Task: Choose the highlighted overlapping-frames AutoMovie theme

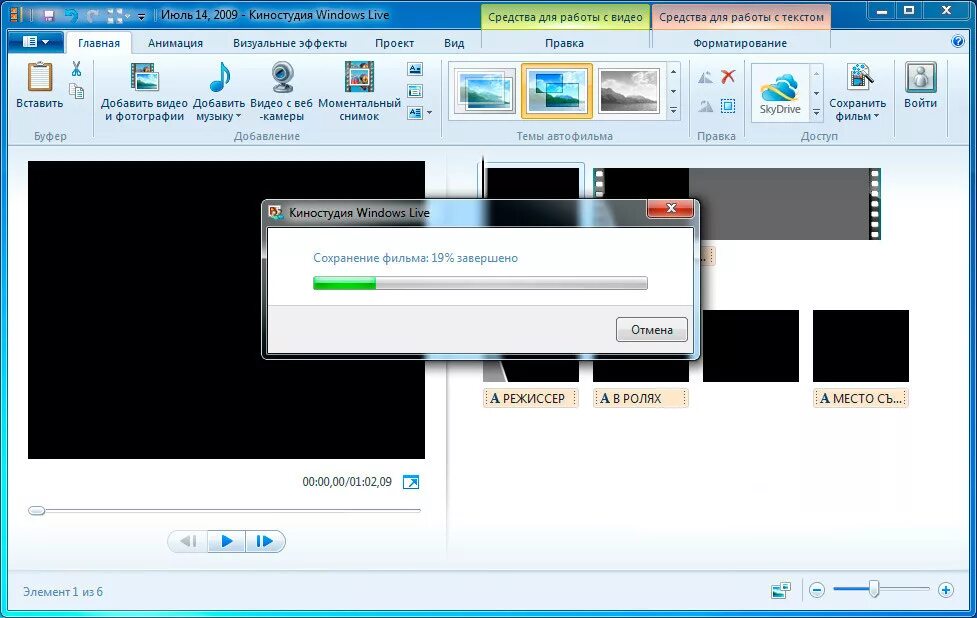Action: (x=556, y=91)
